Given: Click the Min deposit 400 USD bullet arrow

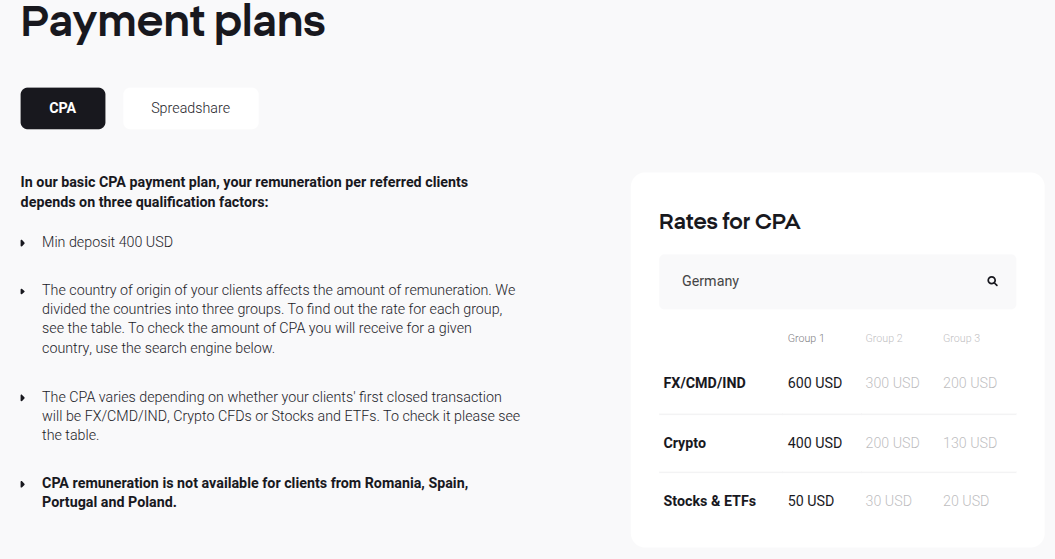Looking at the screenshot, I should click(23, 243).
